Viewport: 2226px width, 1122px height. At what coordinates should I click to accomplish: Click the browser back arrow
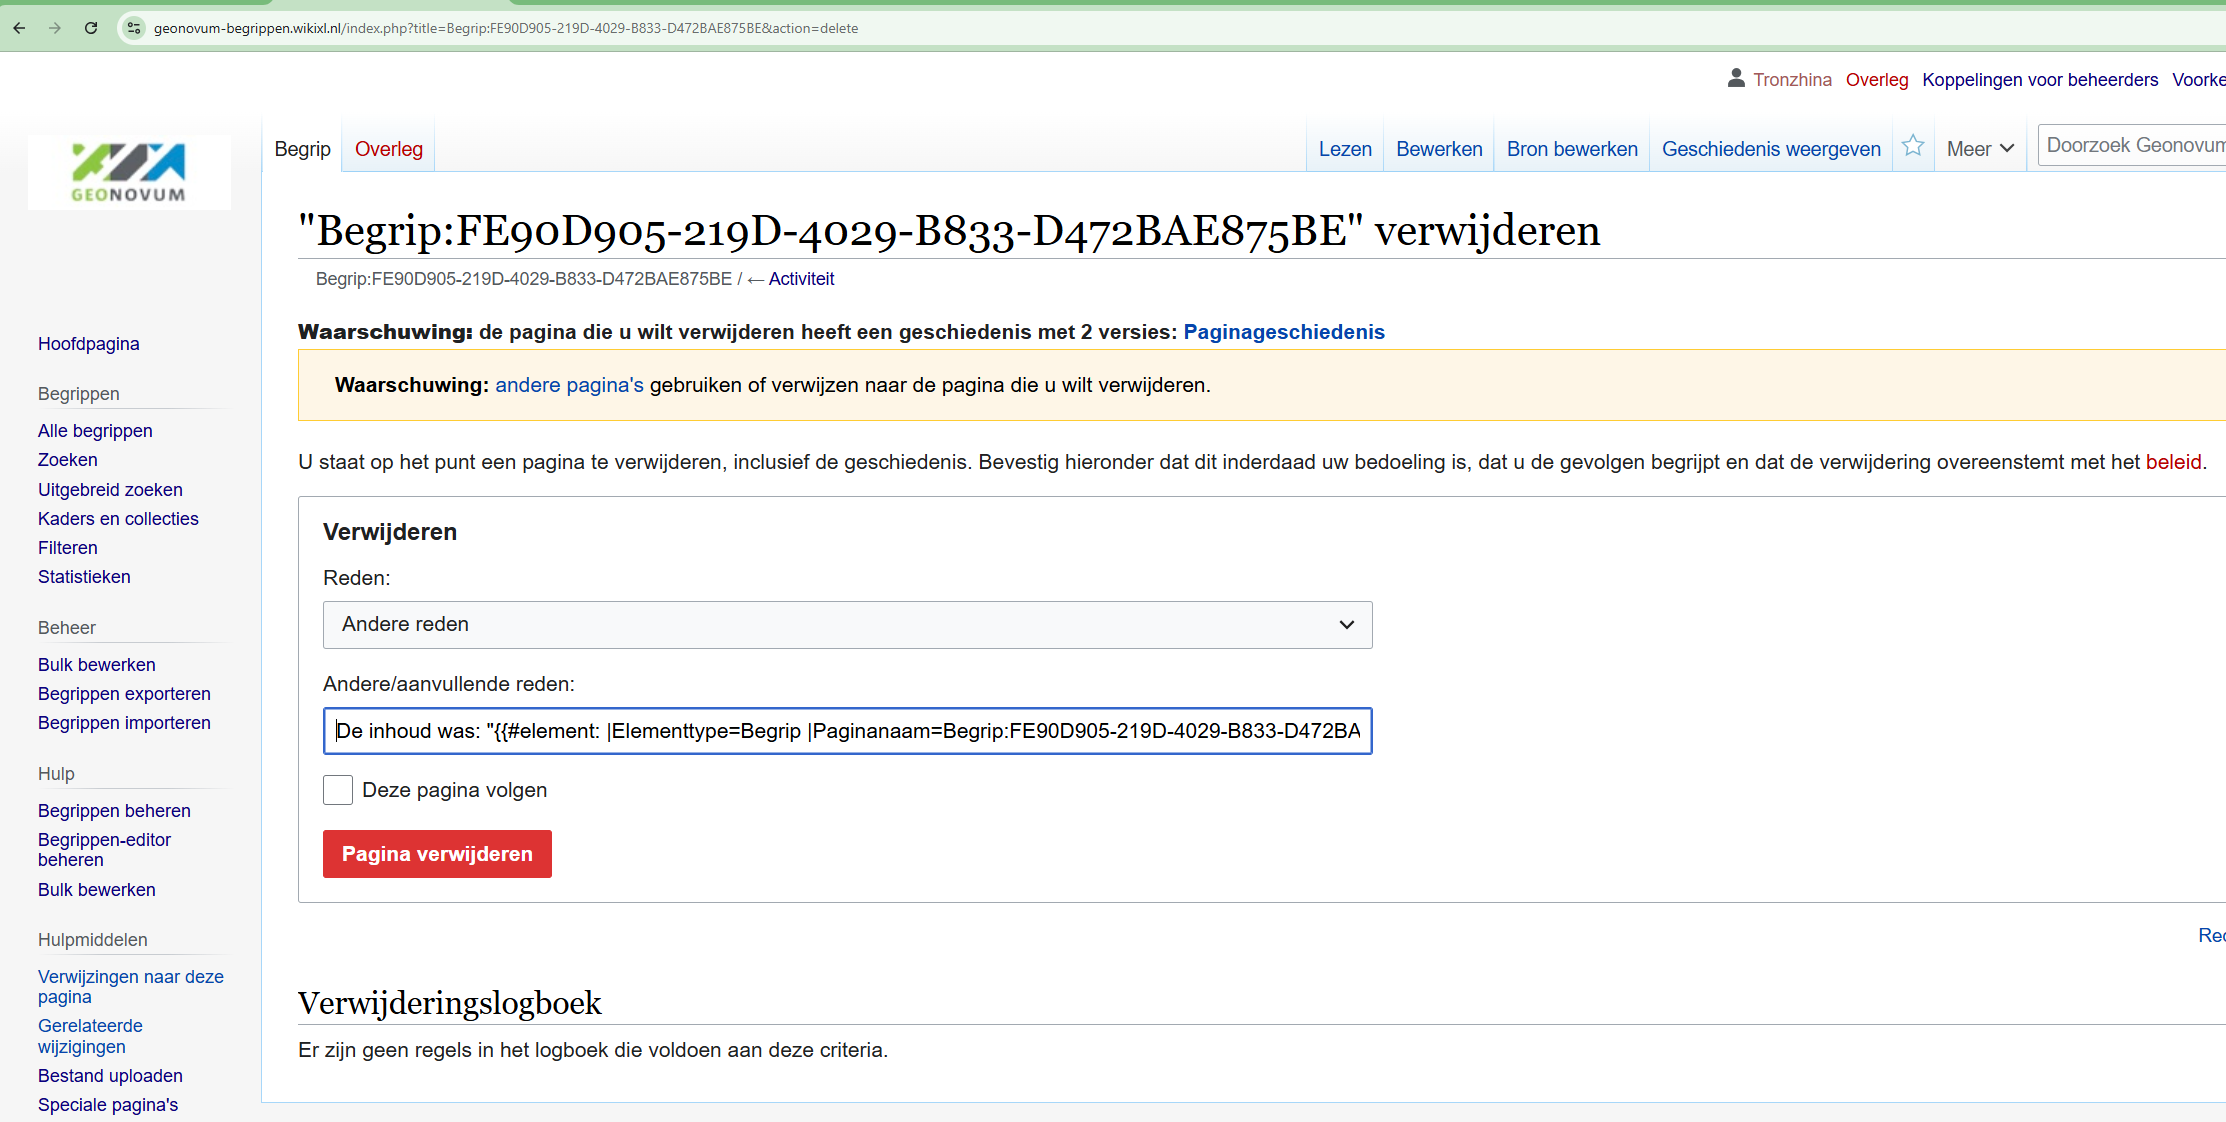(19, 28)
